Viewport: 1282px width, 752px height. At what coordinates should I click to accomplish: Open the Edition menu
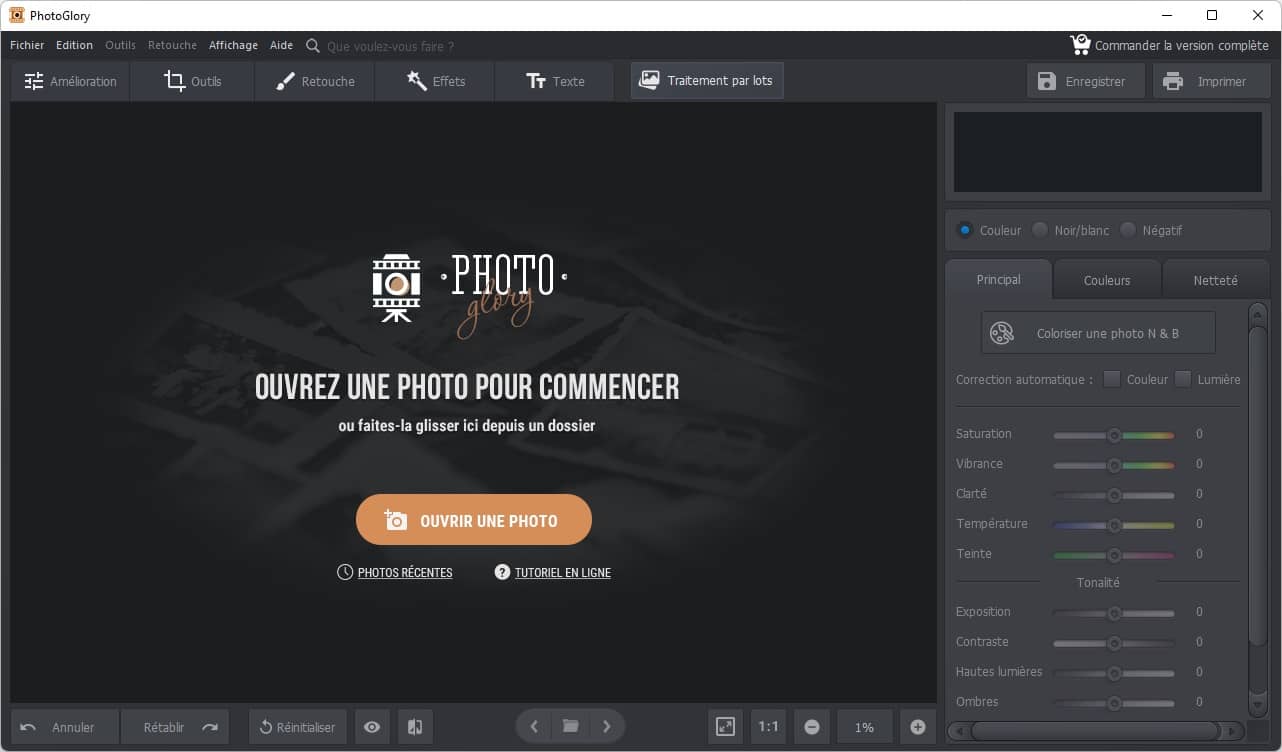tap(74, 45)
